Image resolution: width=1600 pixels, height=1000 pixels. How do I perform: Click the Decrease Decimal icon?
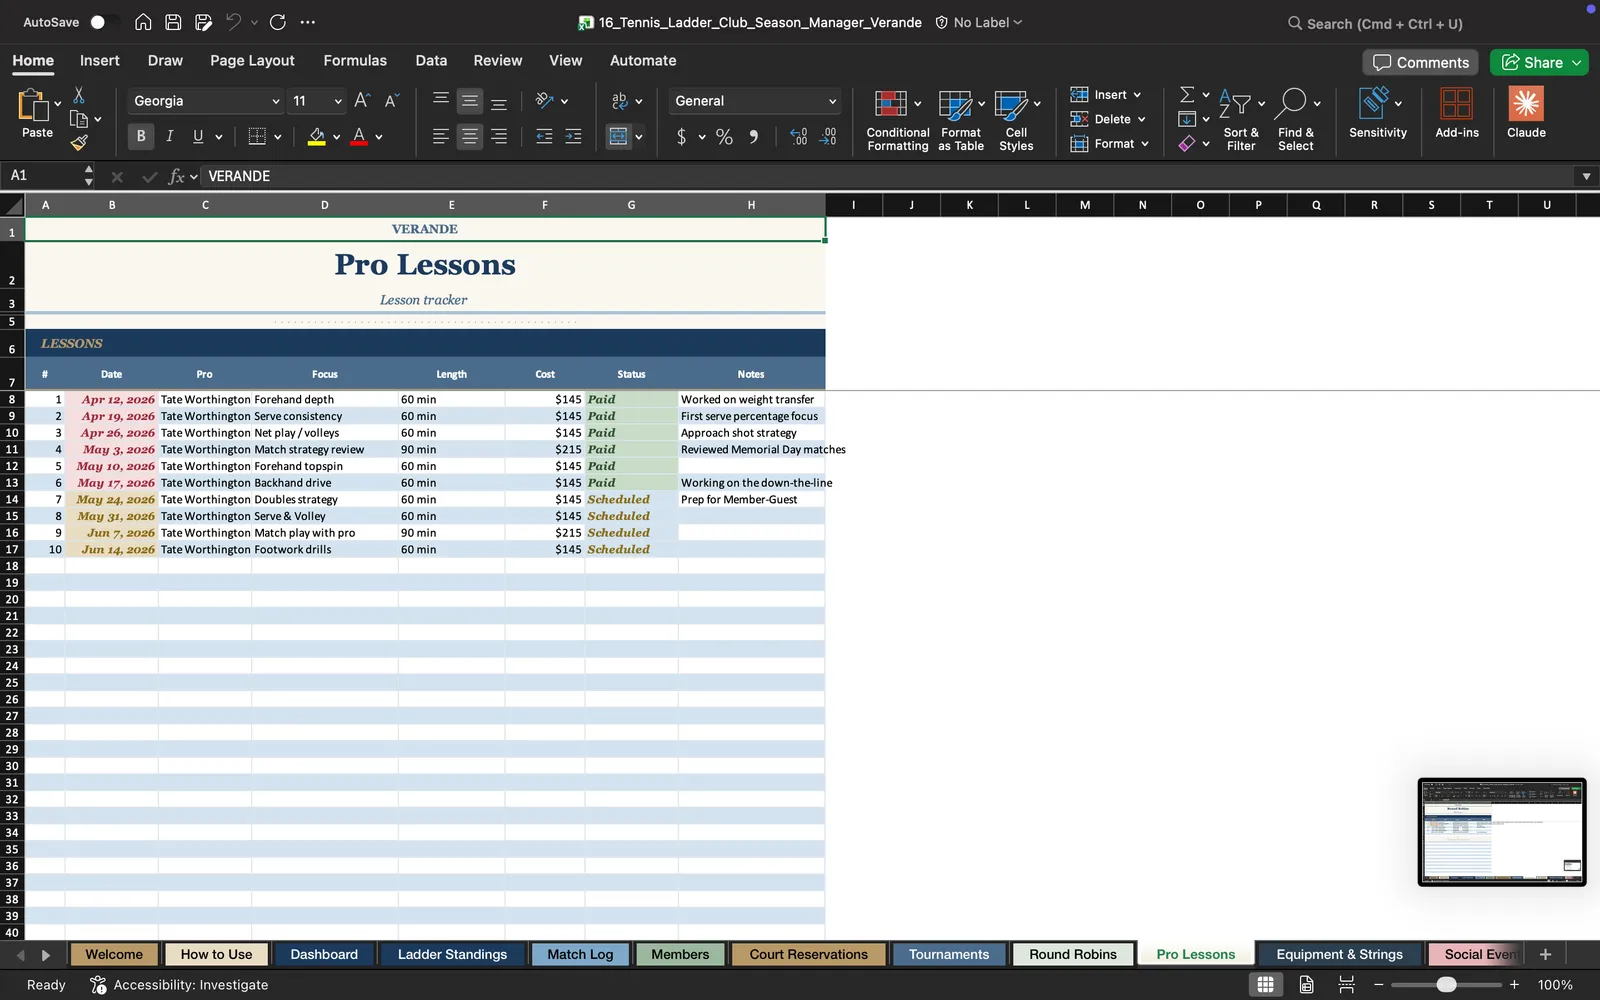pos(828,136)
